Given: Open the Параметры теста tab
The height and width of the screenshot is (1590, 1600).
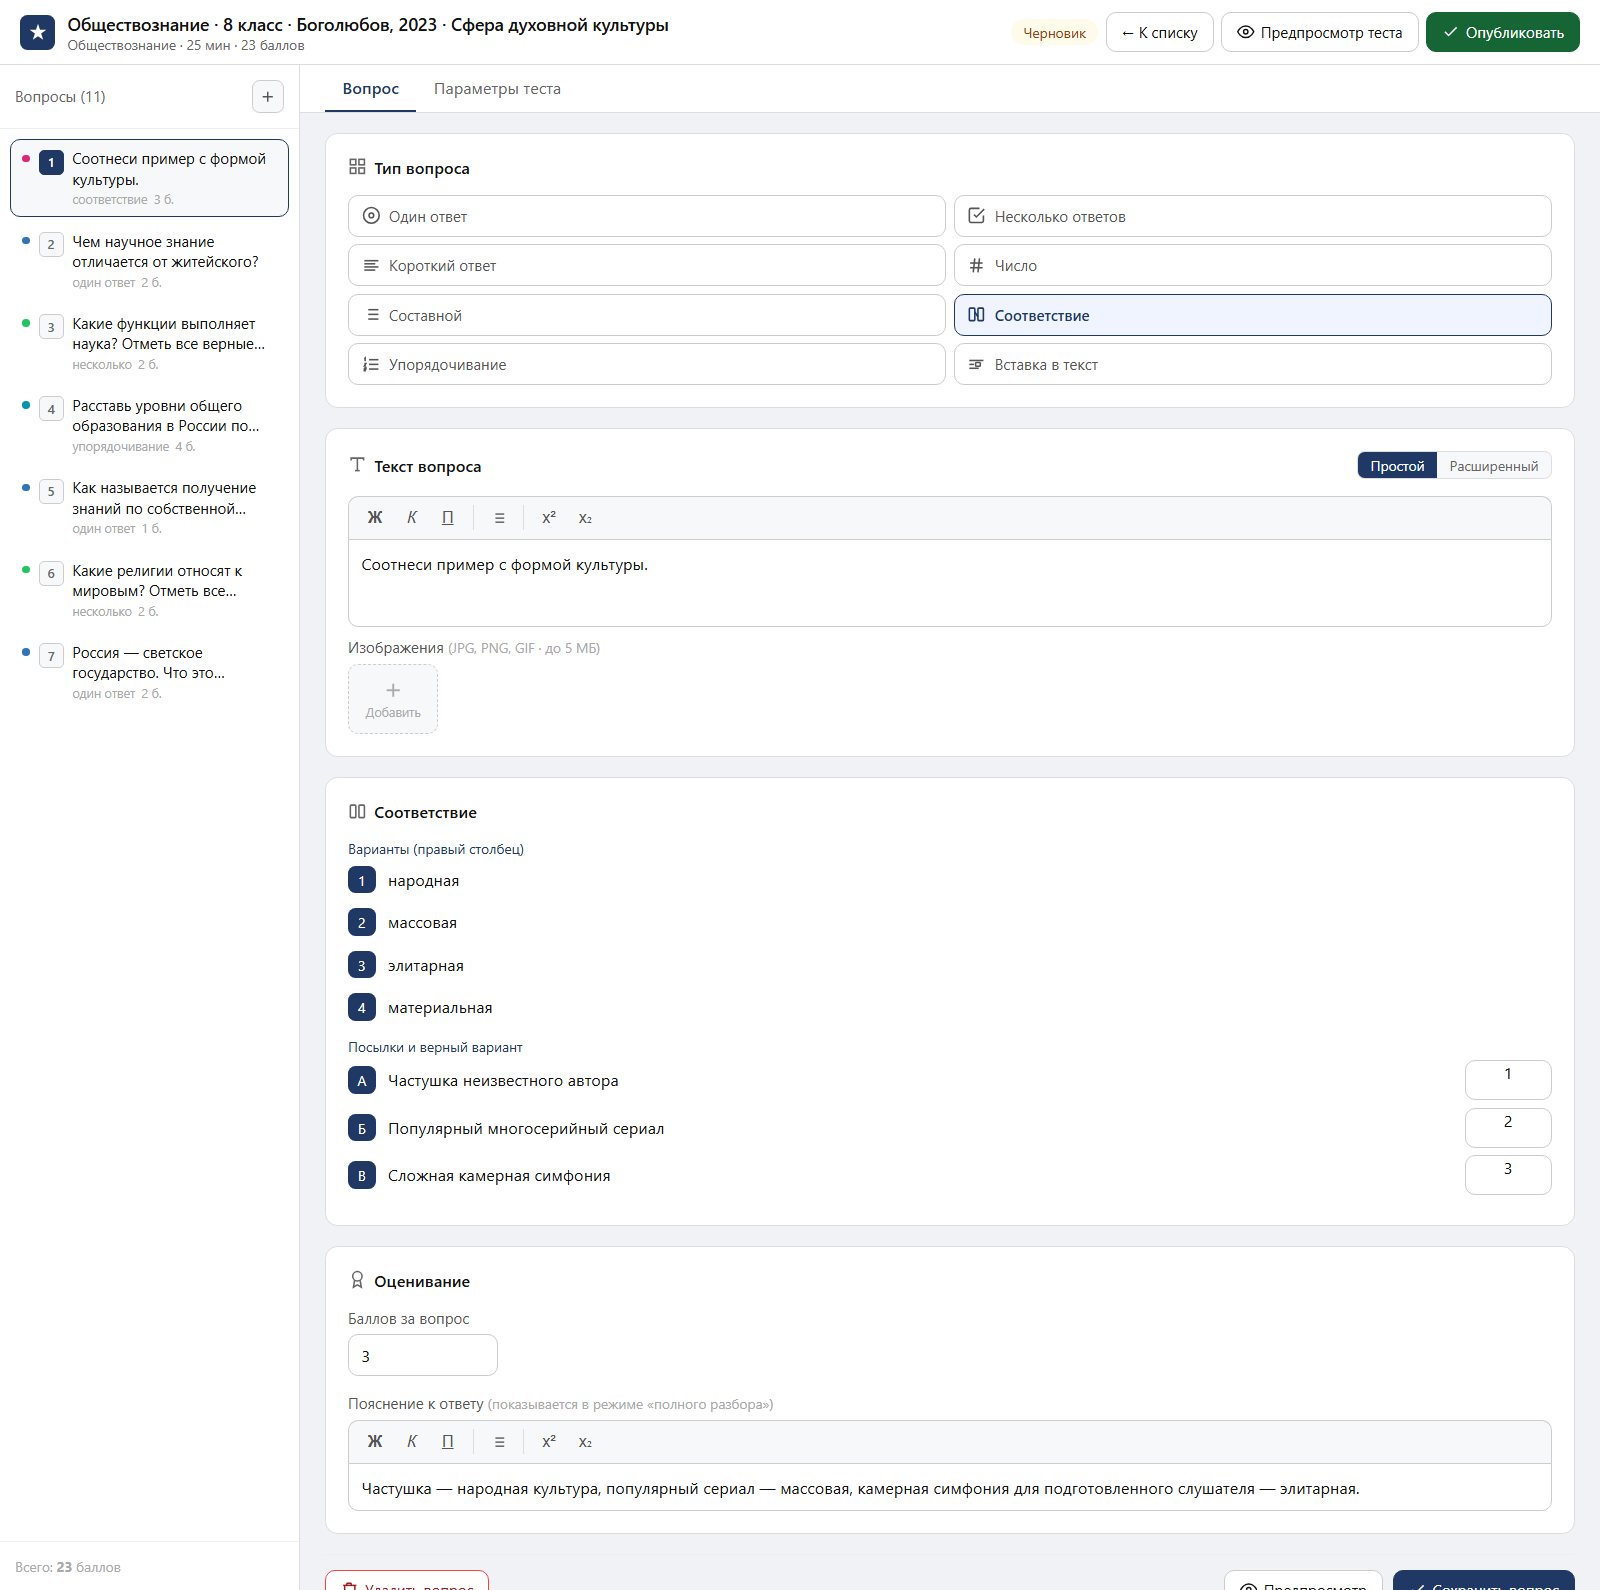Looking at the screenshot, I should coord(497,89).
